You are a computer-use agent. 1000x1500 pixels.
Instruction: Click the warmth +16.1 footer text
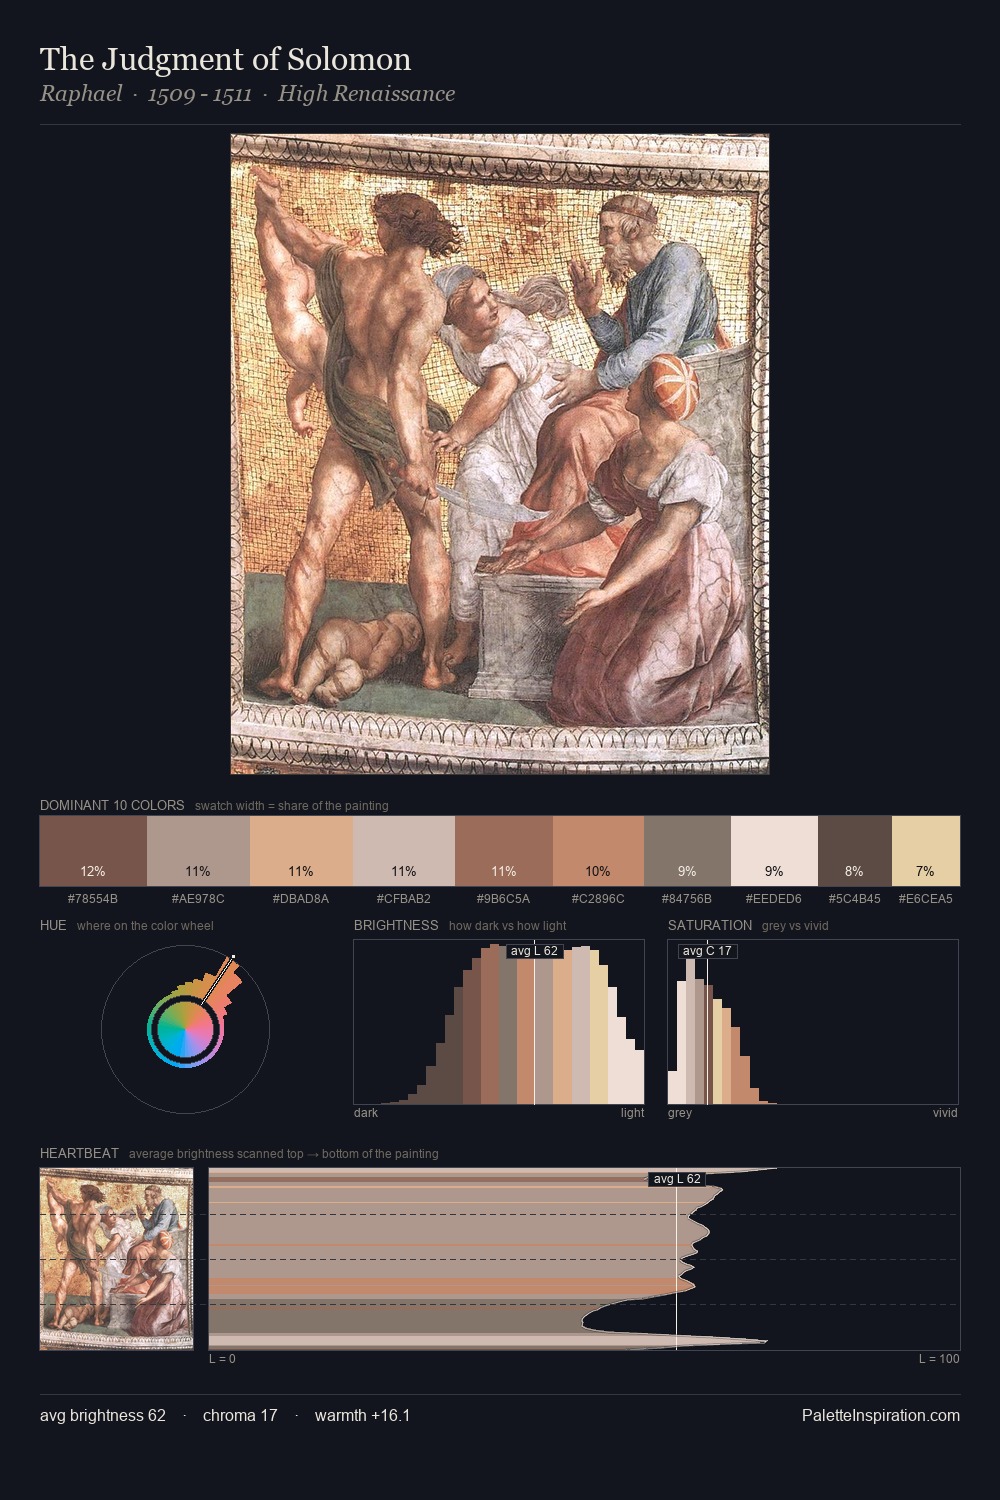click(x=363, y=1415)
